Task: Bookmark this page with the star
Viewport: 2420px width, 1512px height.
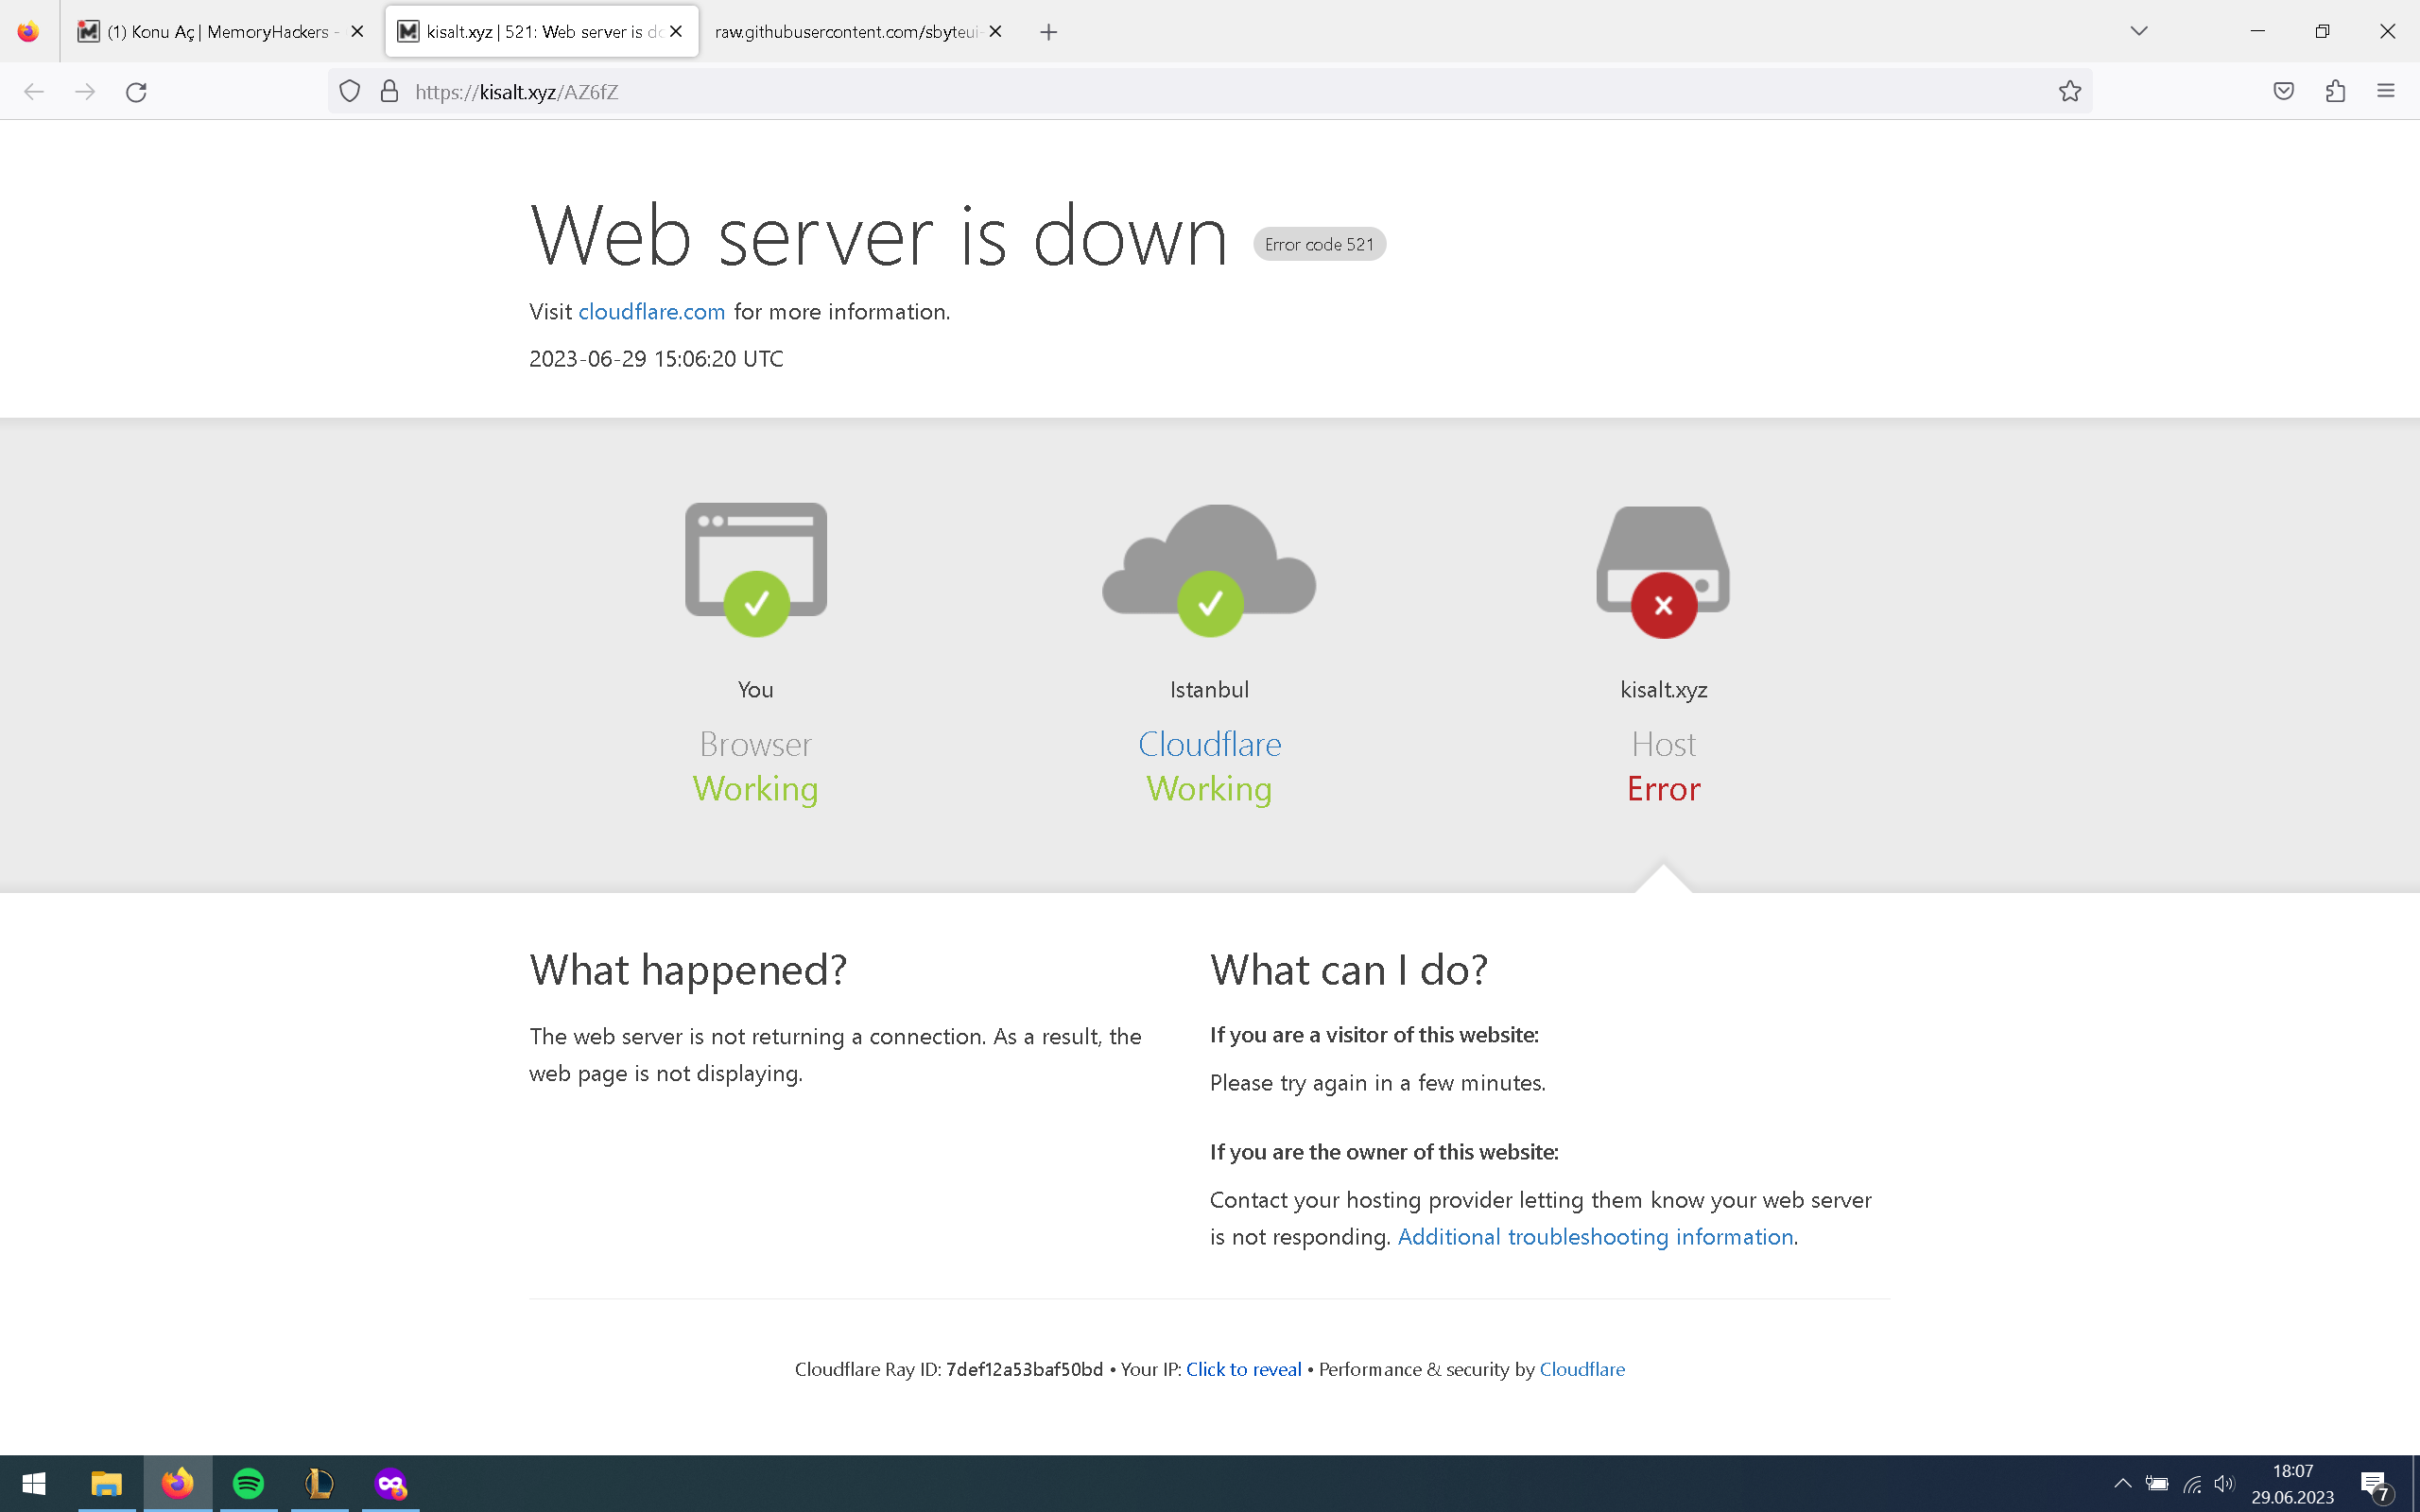Action: pyautogui.click(x=2069, y=92)
